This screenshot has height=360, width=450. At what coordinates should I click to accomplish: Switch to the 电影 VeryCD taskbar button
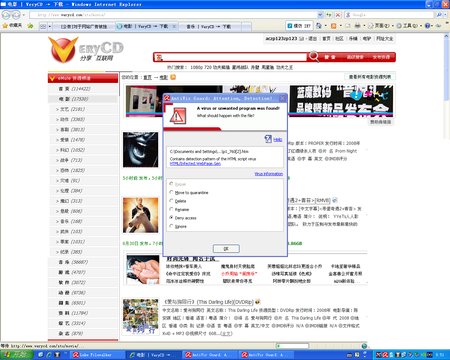coord(153,355)
